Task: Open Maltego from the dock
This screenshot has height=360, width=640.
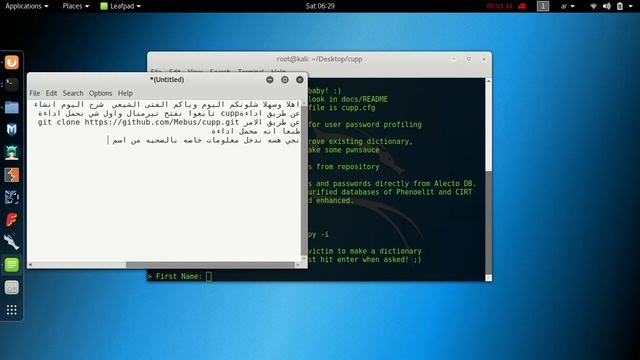Action: [x=11, y=198]
